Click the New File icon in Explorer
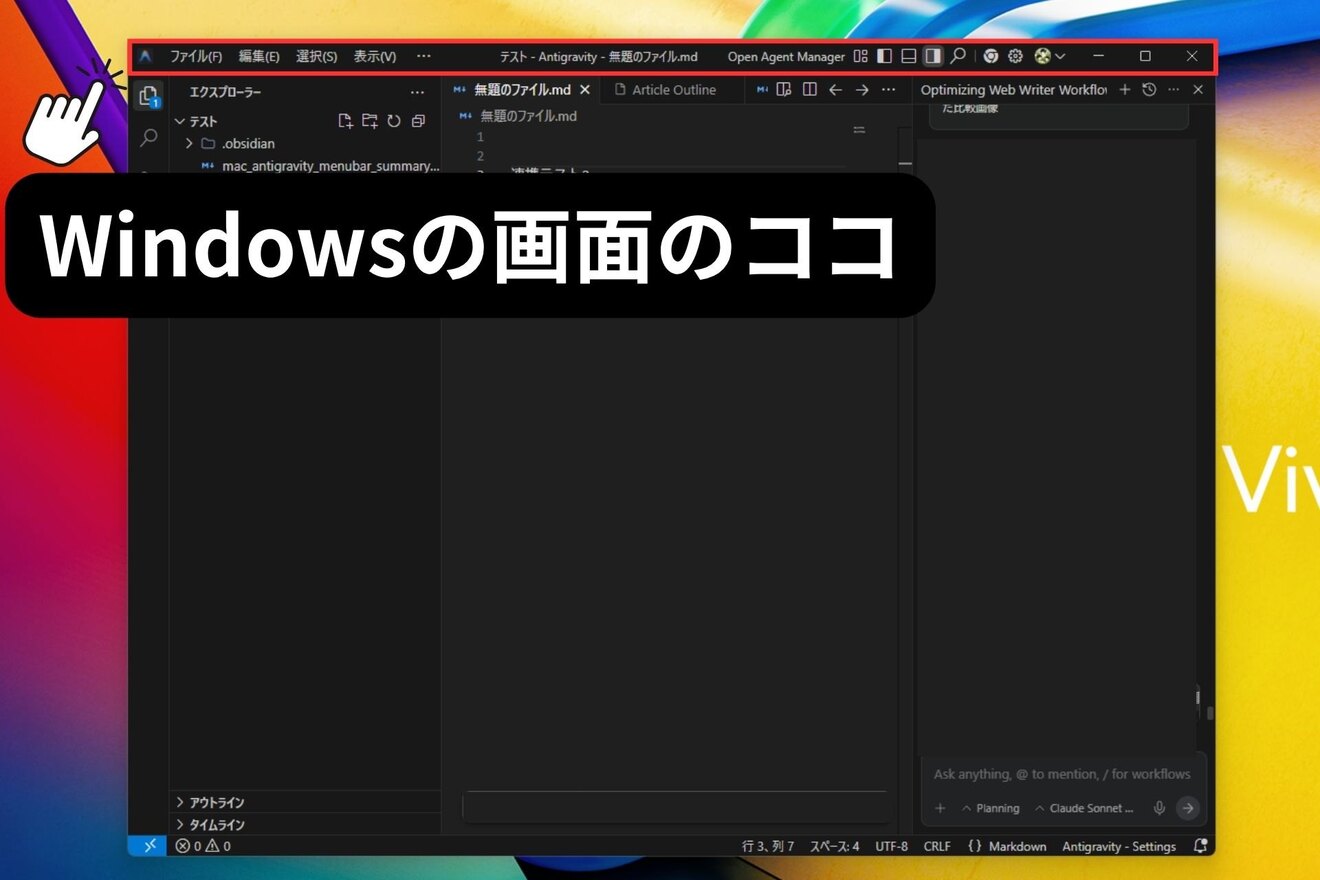The width and height of the screenshot is (1320, 880). point(345,121)
